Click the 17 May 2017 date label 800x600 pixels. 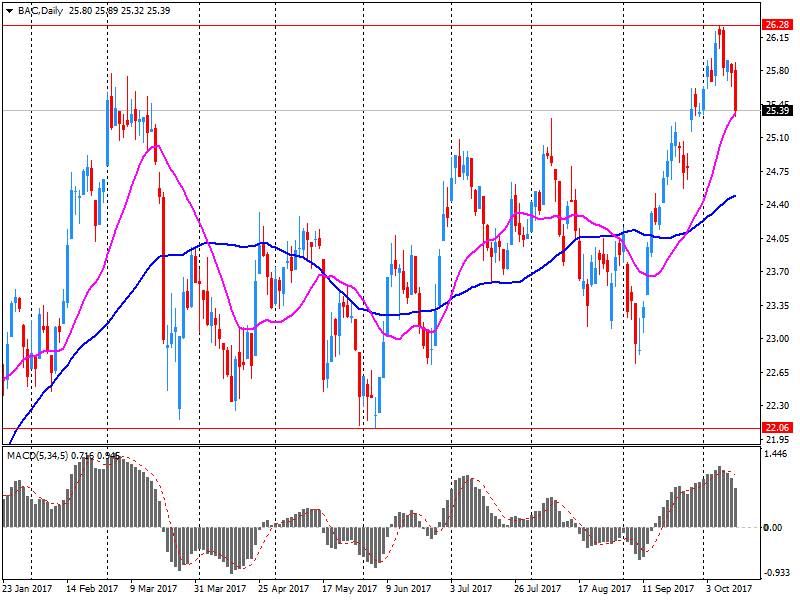point(349,589)
